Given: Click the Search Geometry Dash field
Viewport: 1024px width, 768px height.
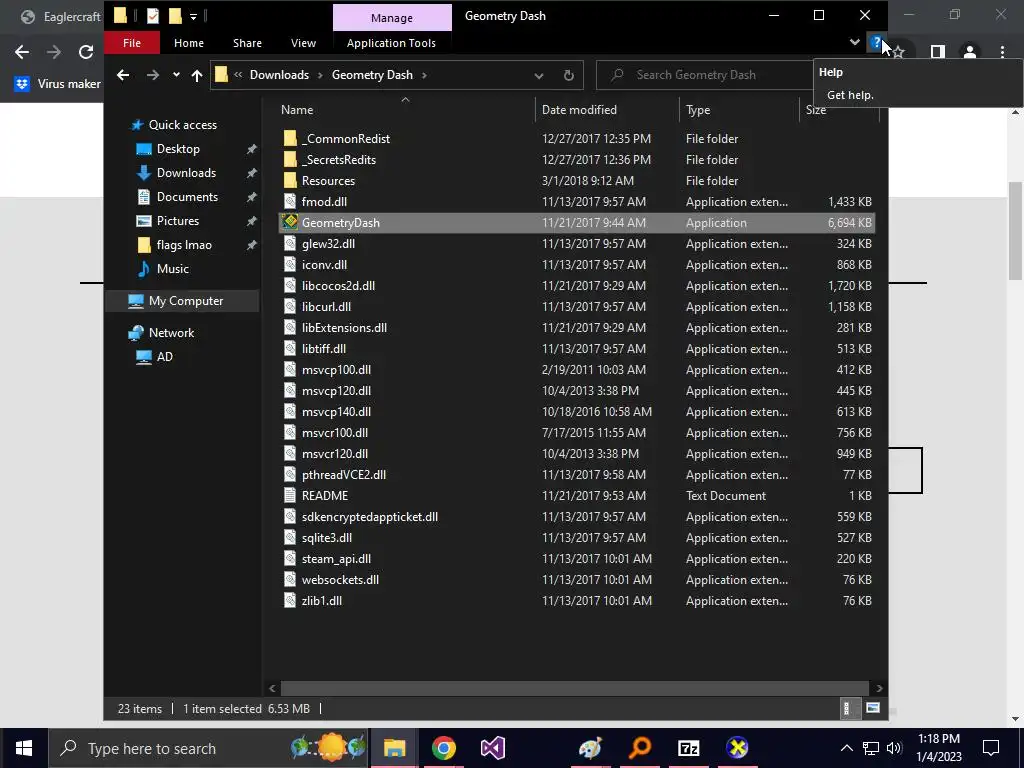Looking at the screenshot, I should pyautogui.click(x=705, y=75).
